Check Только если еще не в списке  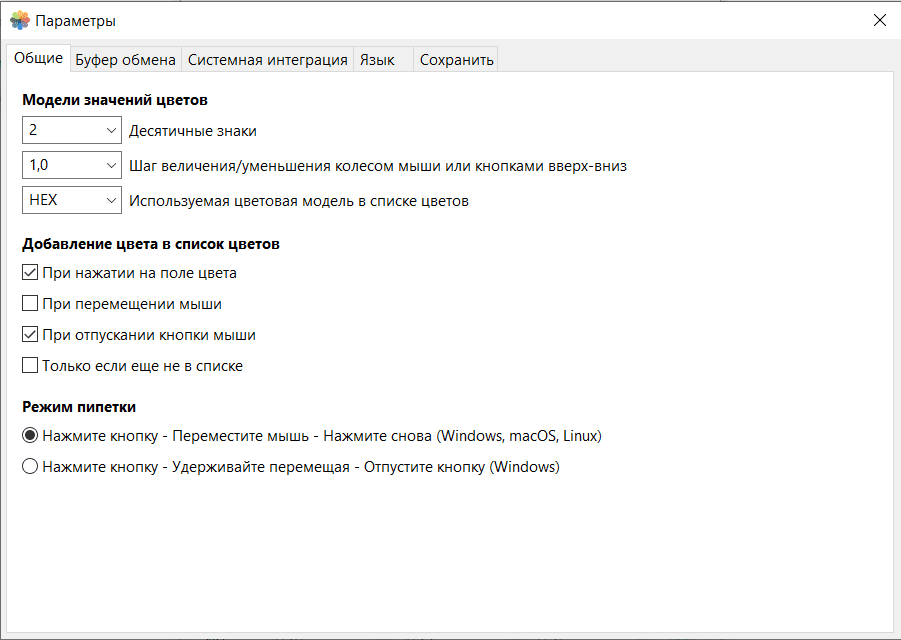coord(31,366)
